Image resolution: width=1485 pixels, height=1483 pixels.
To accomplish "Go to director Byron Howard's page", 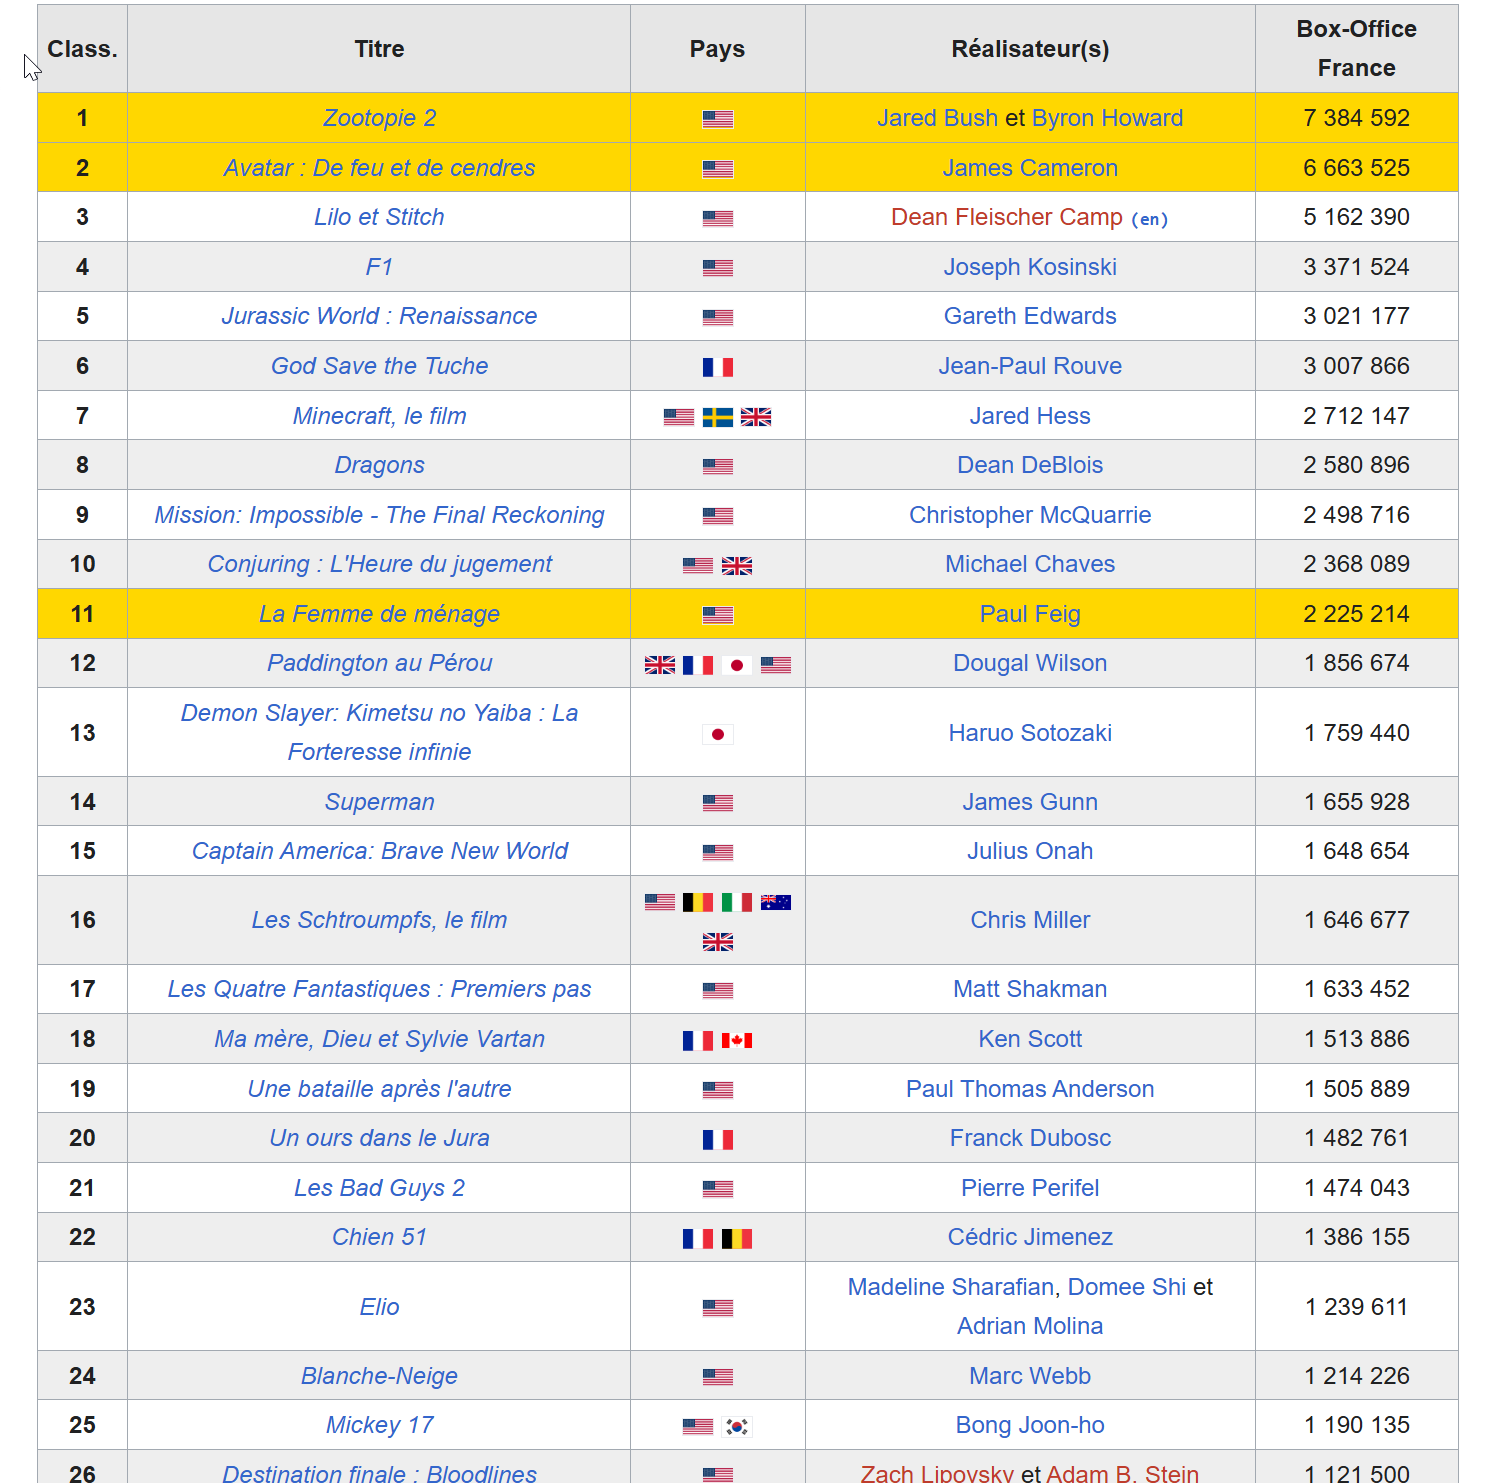I will pyautogui.click(x=1107, y=118).
